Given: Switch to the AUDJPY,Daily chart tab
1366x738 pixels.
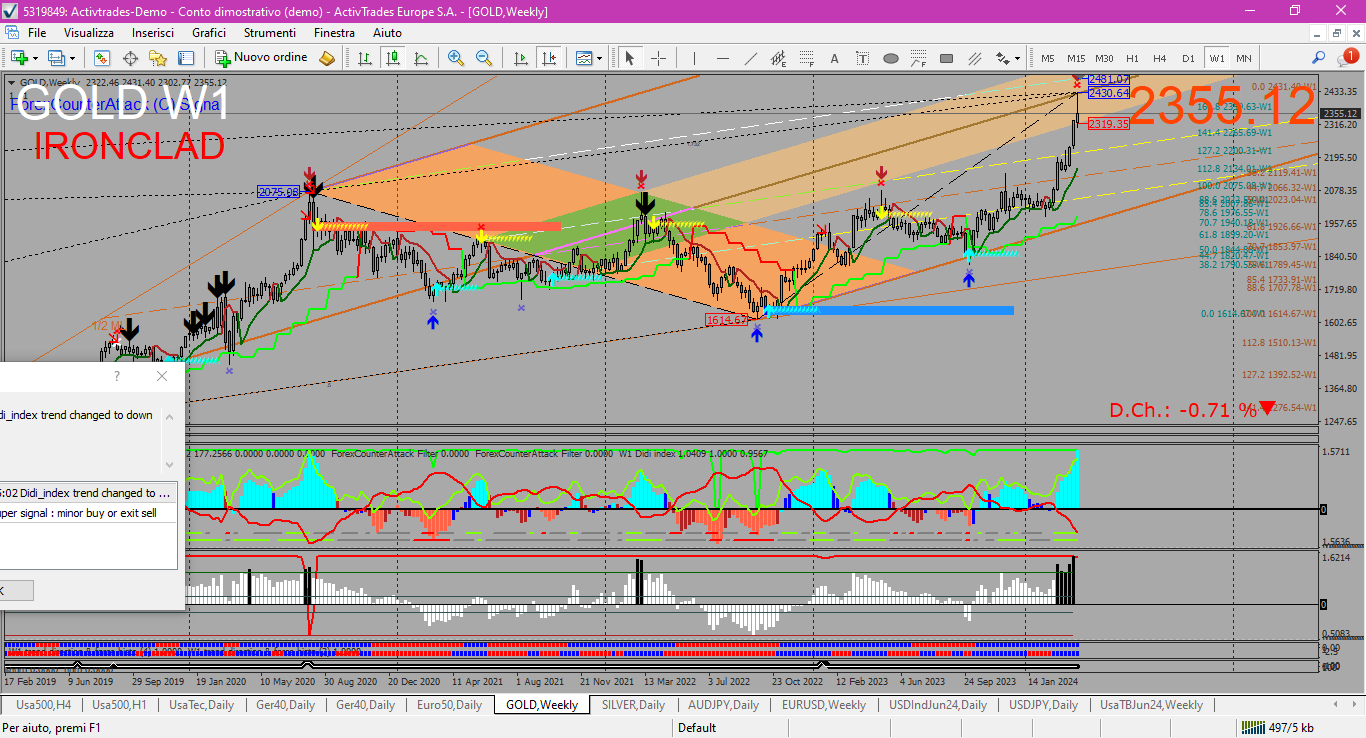Looking at the screenshot, I should click(x=724, y=705).
